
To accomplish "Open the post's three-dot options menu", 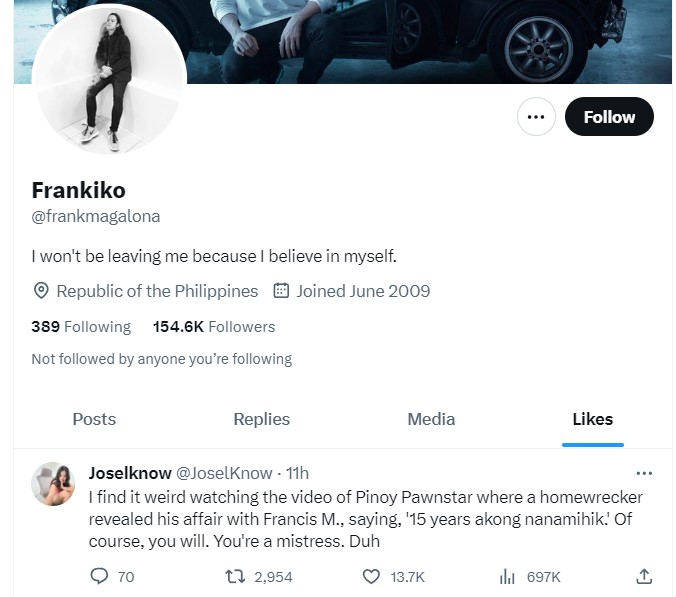I will pos(644,473).
